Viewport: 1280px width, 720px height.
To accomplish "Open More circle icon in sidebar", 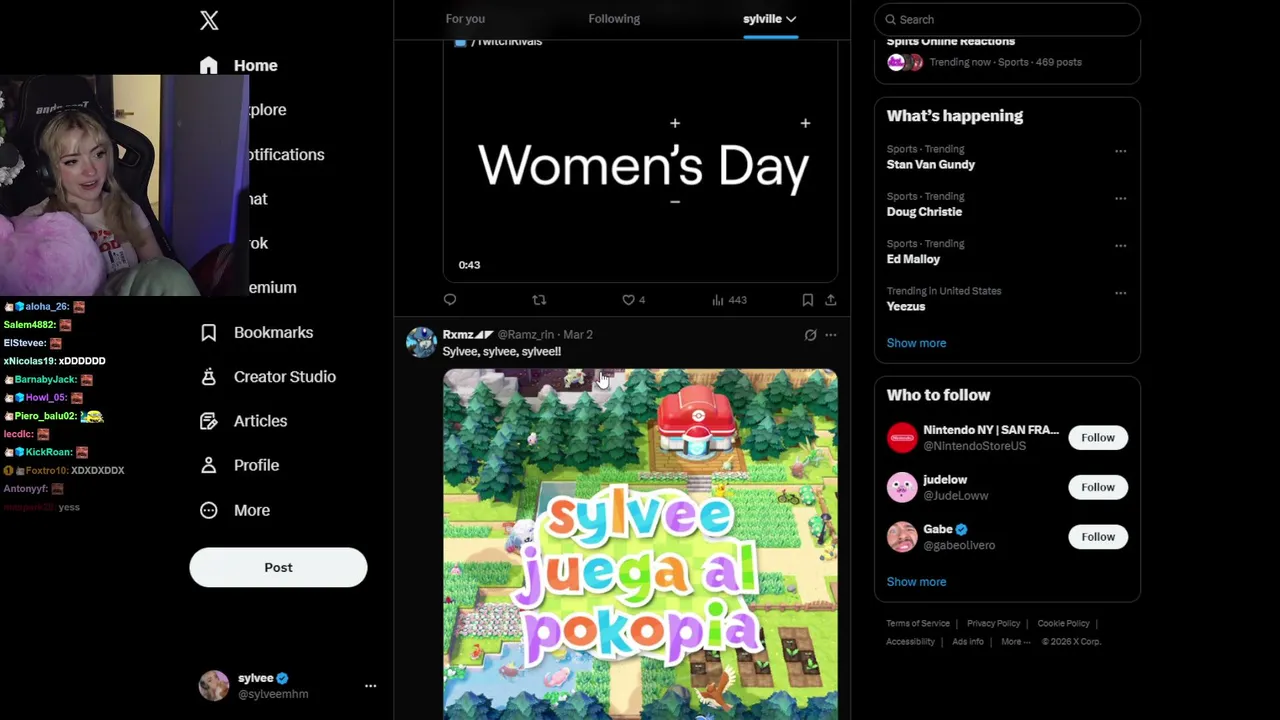I will (x=208, y=510).
